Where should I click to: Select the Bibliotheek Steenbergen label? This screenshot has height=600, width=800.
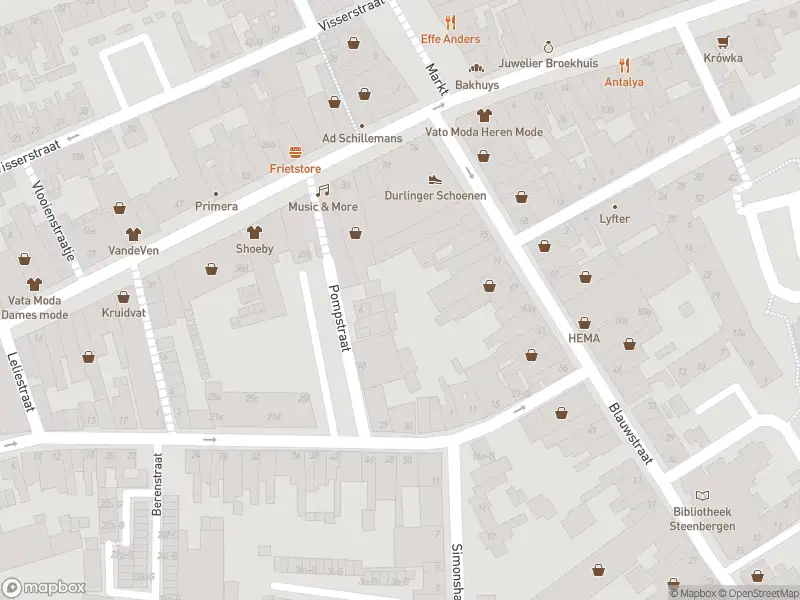(702, 519)
